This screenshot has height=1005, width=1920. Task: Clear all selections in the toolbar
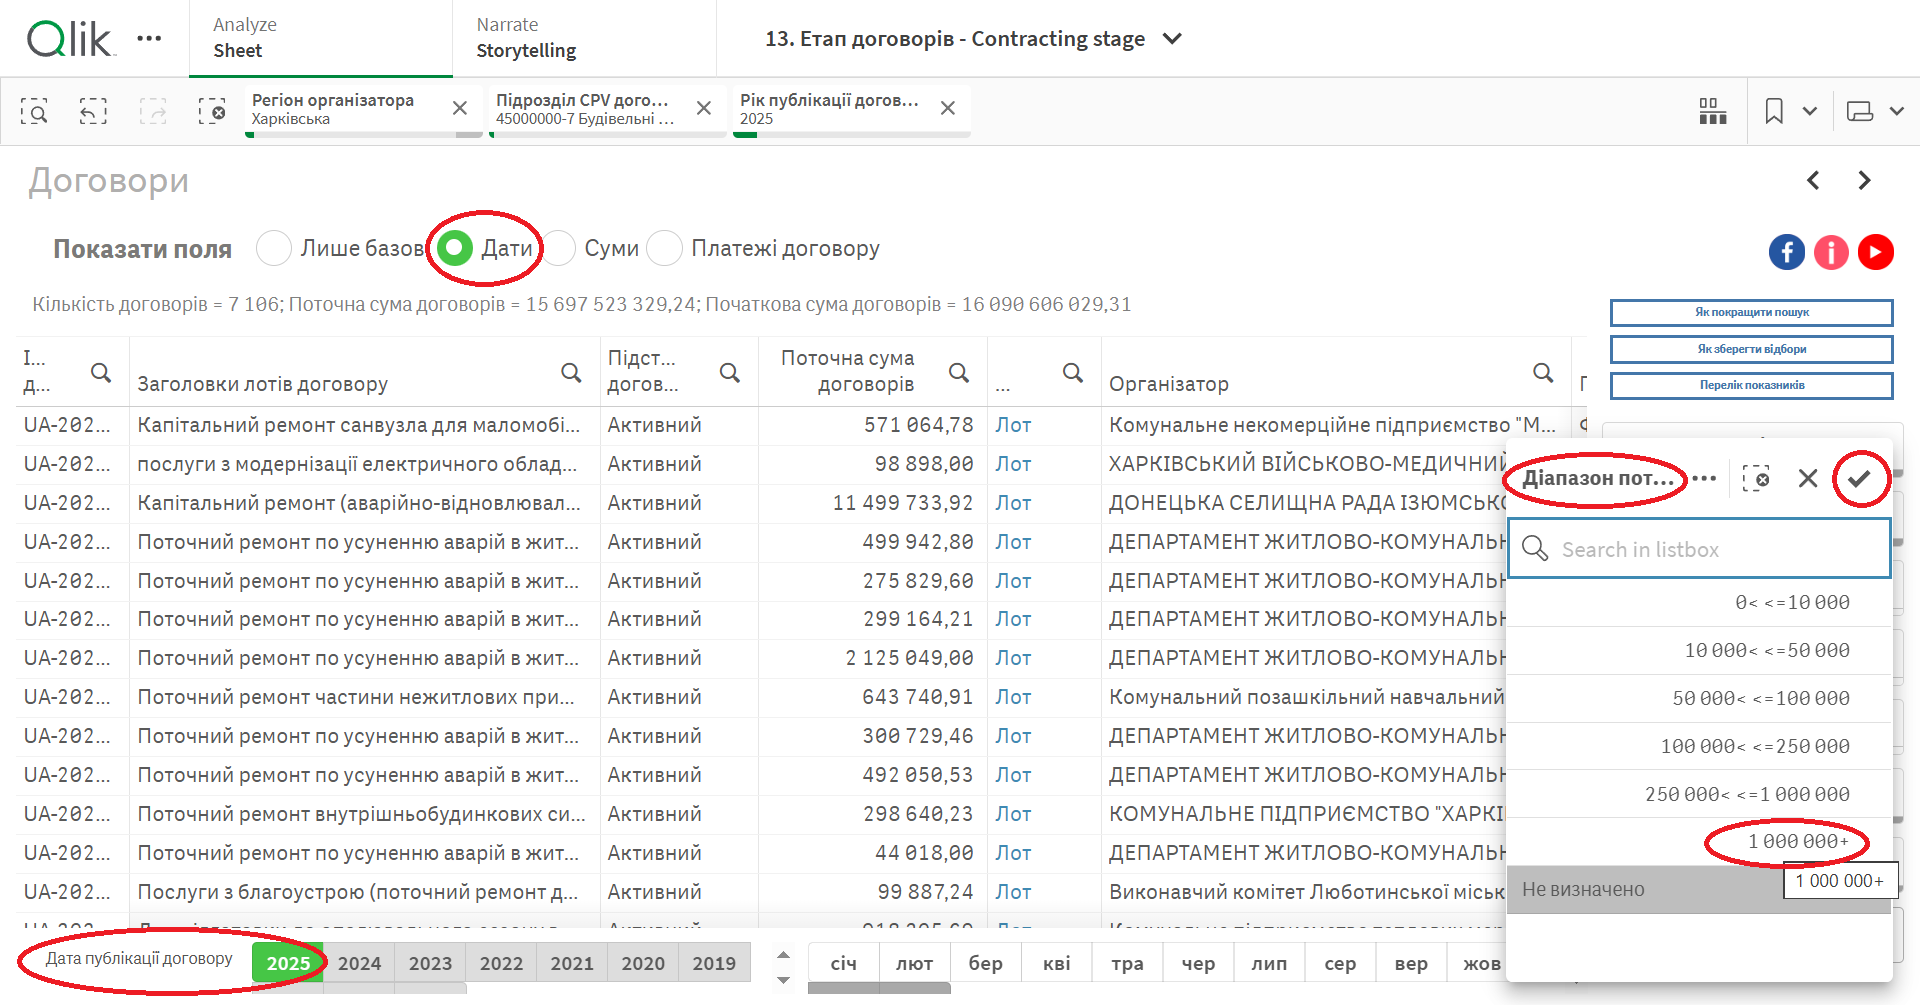(211, 111)
